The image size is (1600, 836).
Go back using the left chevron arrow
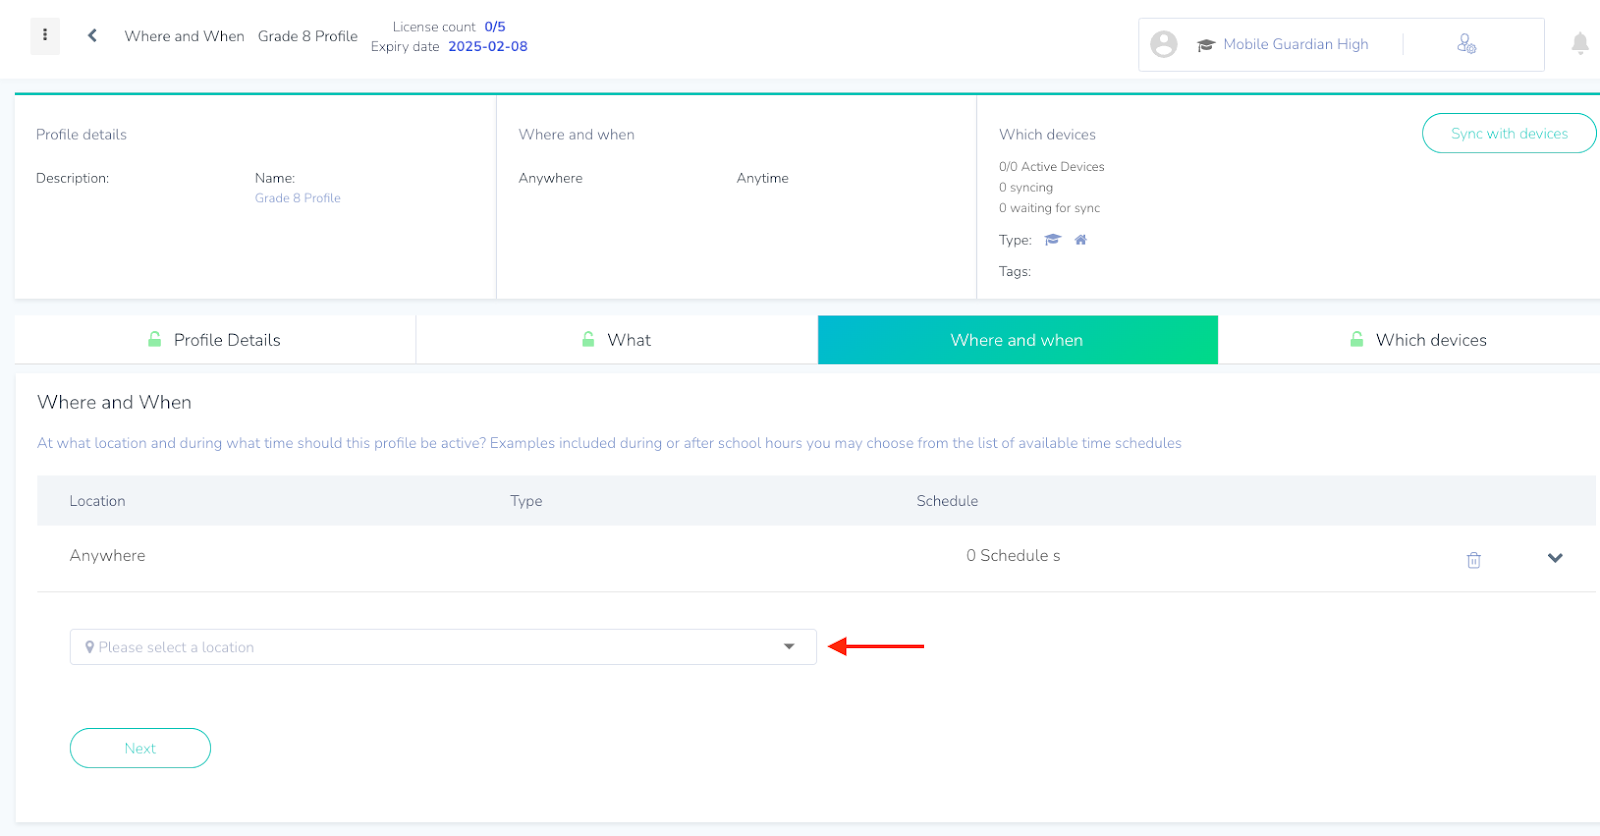click(92, 36)
